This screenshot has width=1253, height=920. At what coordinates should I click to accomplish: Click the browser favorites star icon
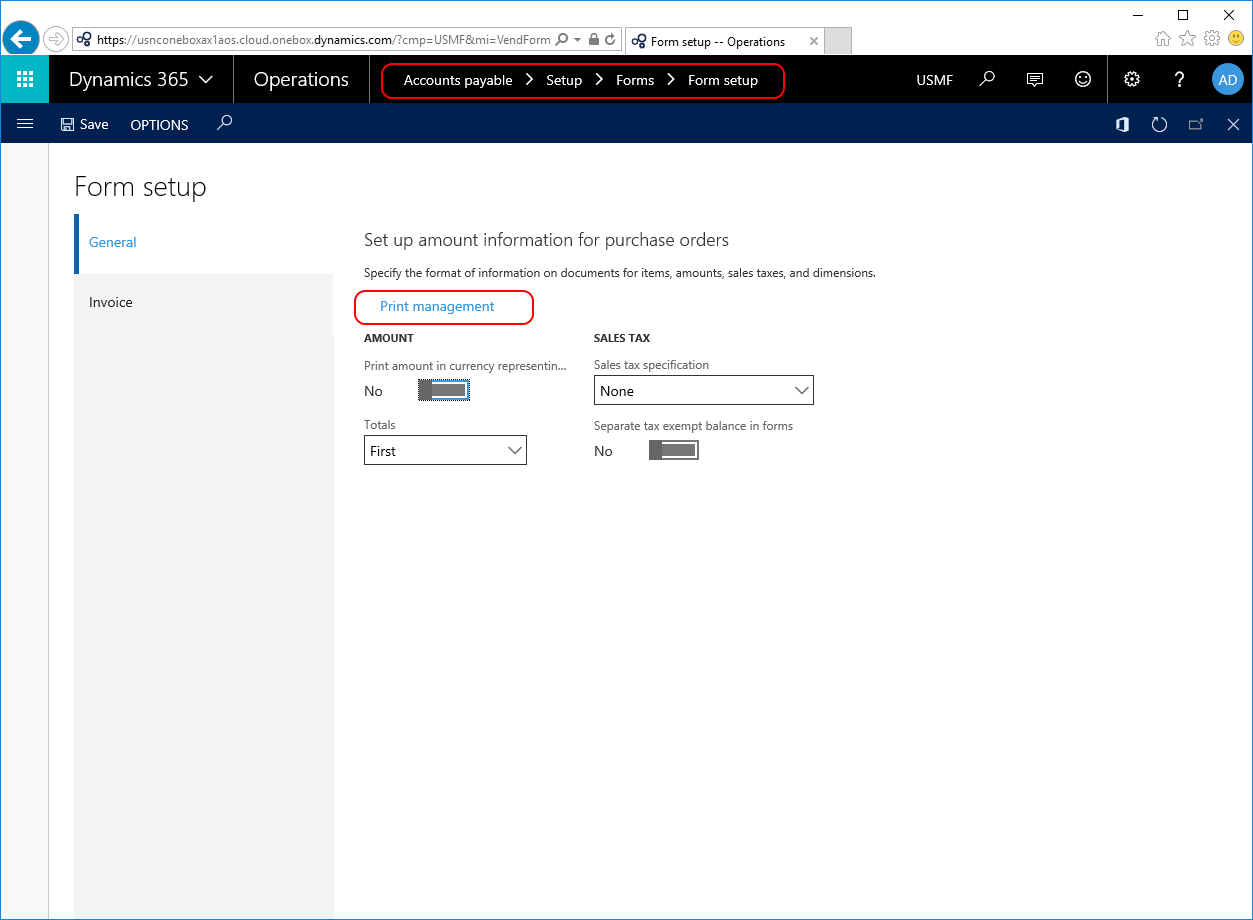1187,38
